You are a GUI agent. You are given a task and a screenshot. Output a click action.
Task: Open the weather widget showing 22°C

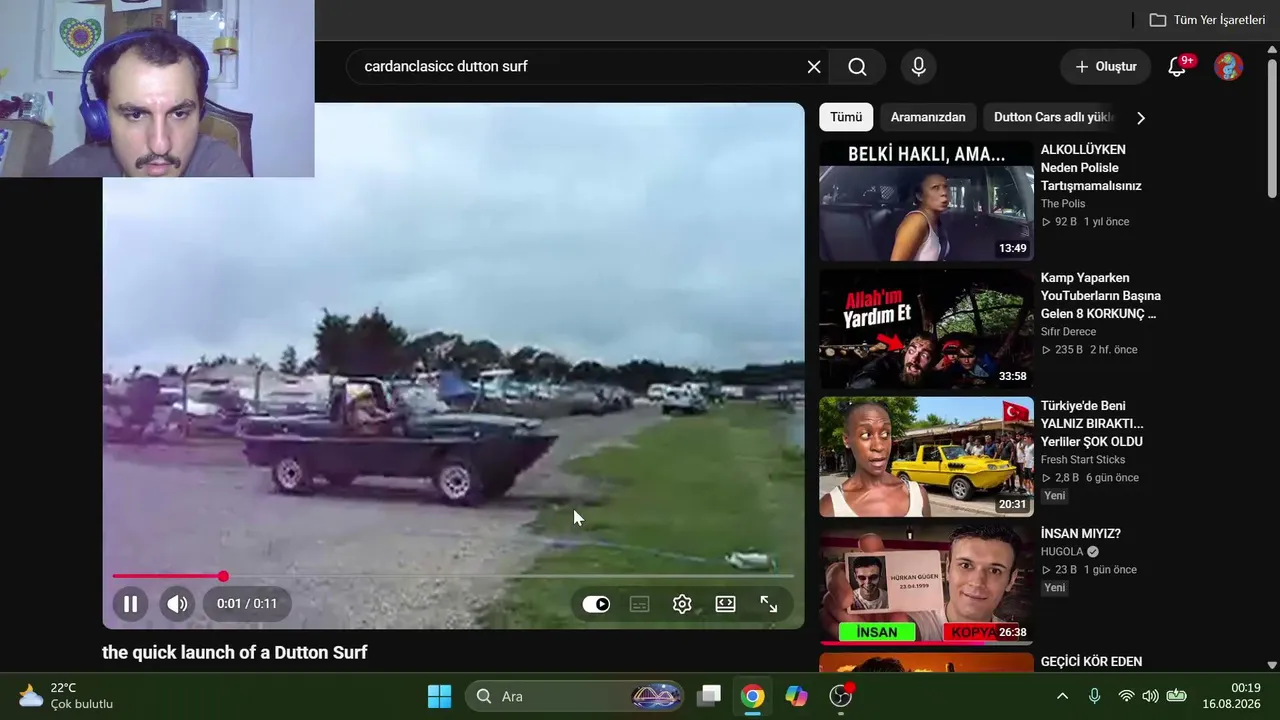click(66, 696)
